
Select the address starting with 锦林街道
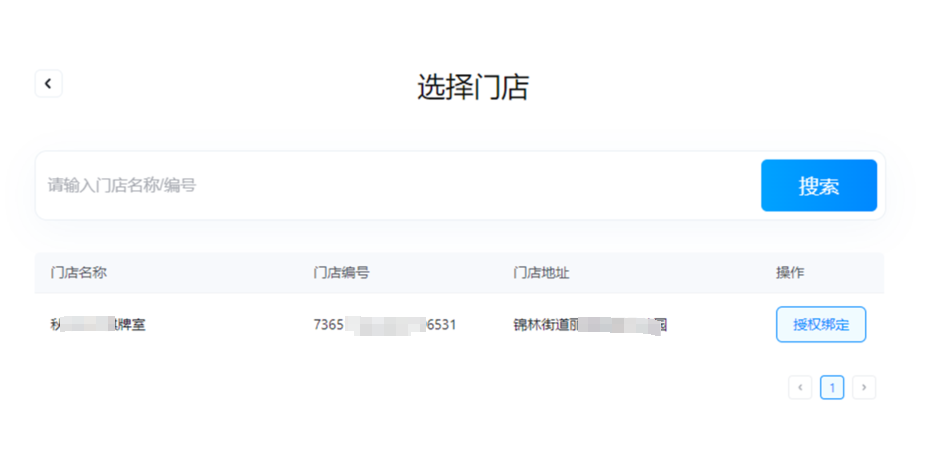pyautogui.click(x=590, y=325)
